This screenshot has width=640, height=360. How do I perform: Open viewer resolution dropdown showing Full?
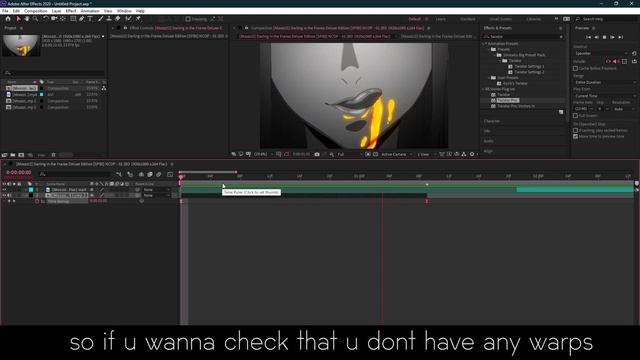click(349, 154)
